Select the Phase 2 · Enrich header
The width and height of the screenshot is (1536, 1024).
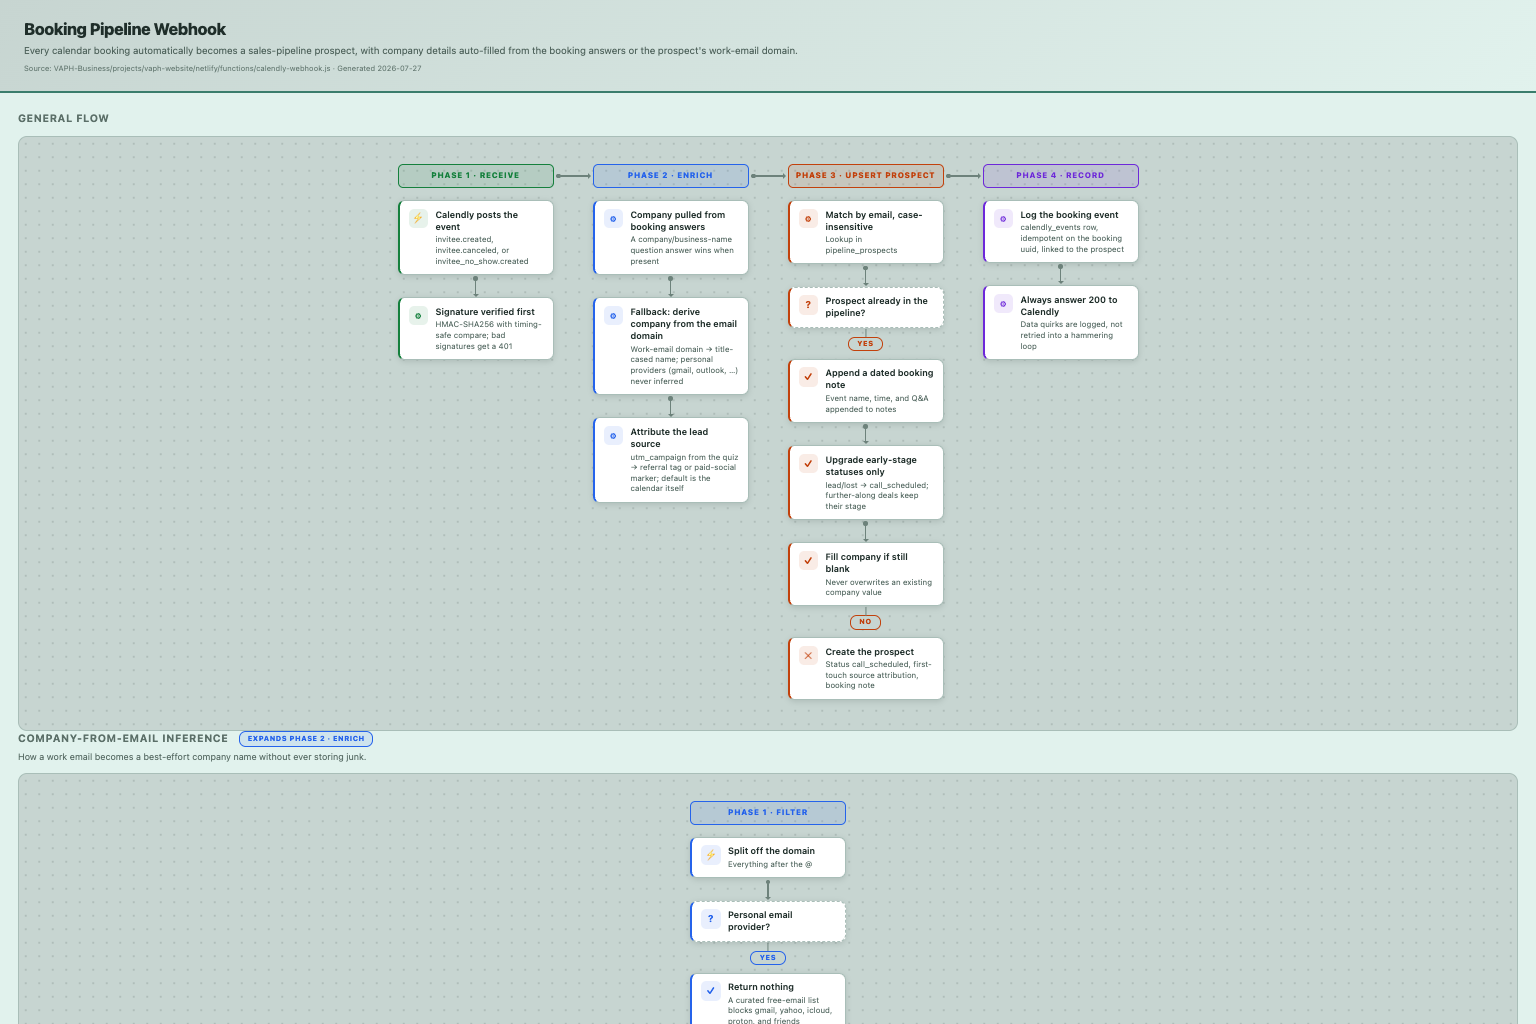click(671, 176)
